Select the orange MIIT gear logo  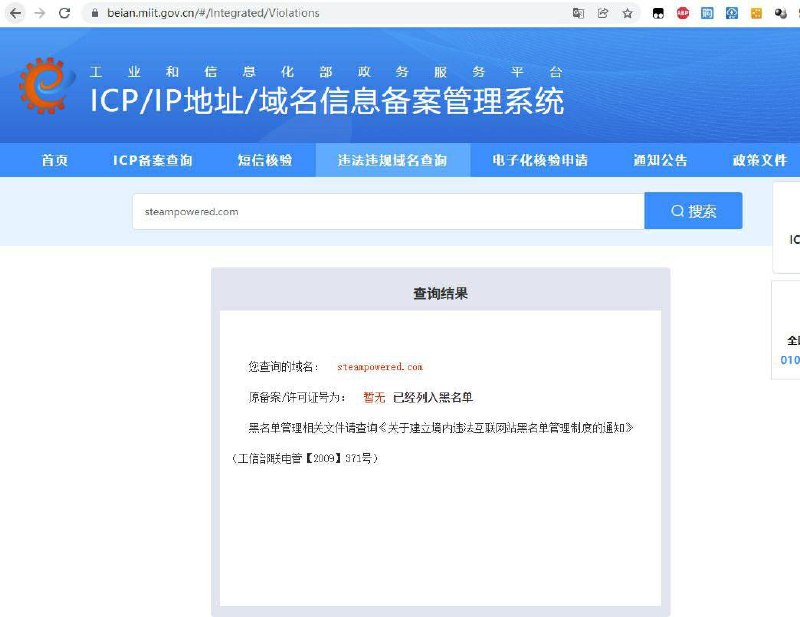(42, 86)
